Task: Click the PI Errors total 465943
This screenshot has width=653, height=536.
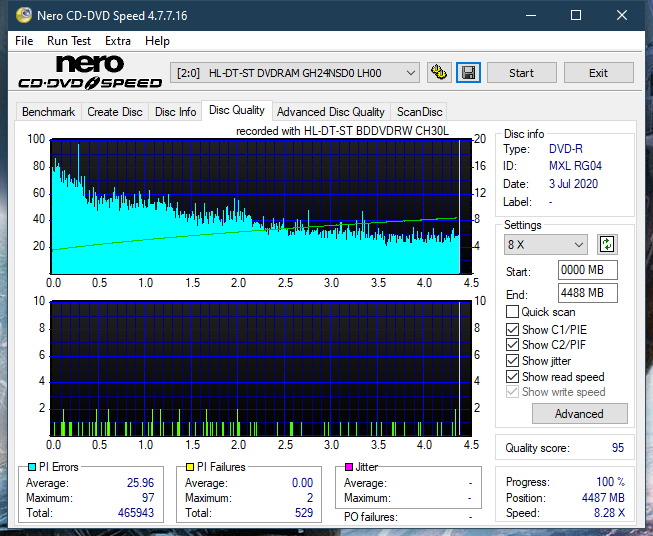Action: 136,512
